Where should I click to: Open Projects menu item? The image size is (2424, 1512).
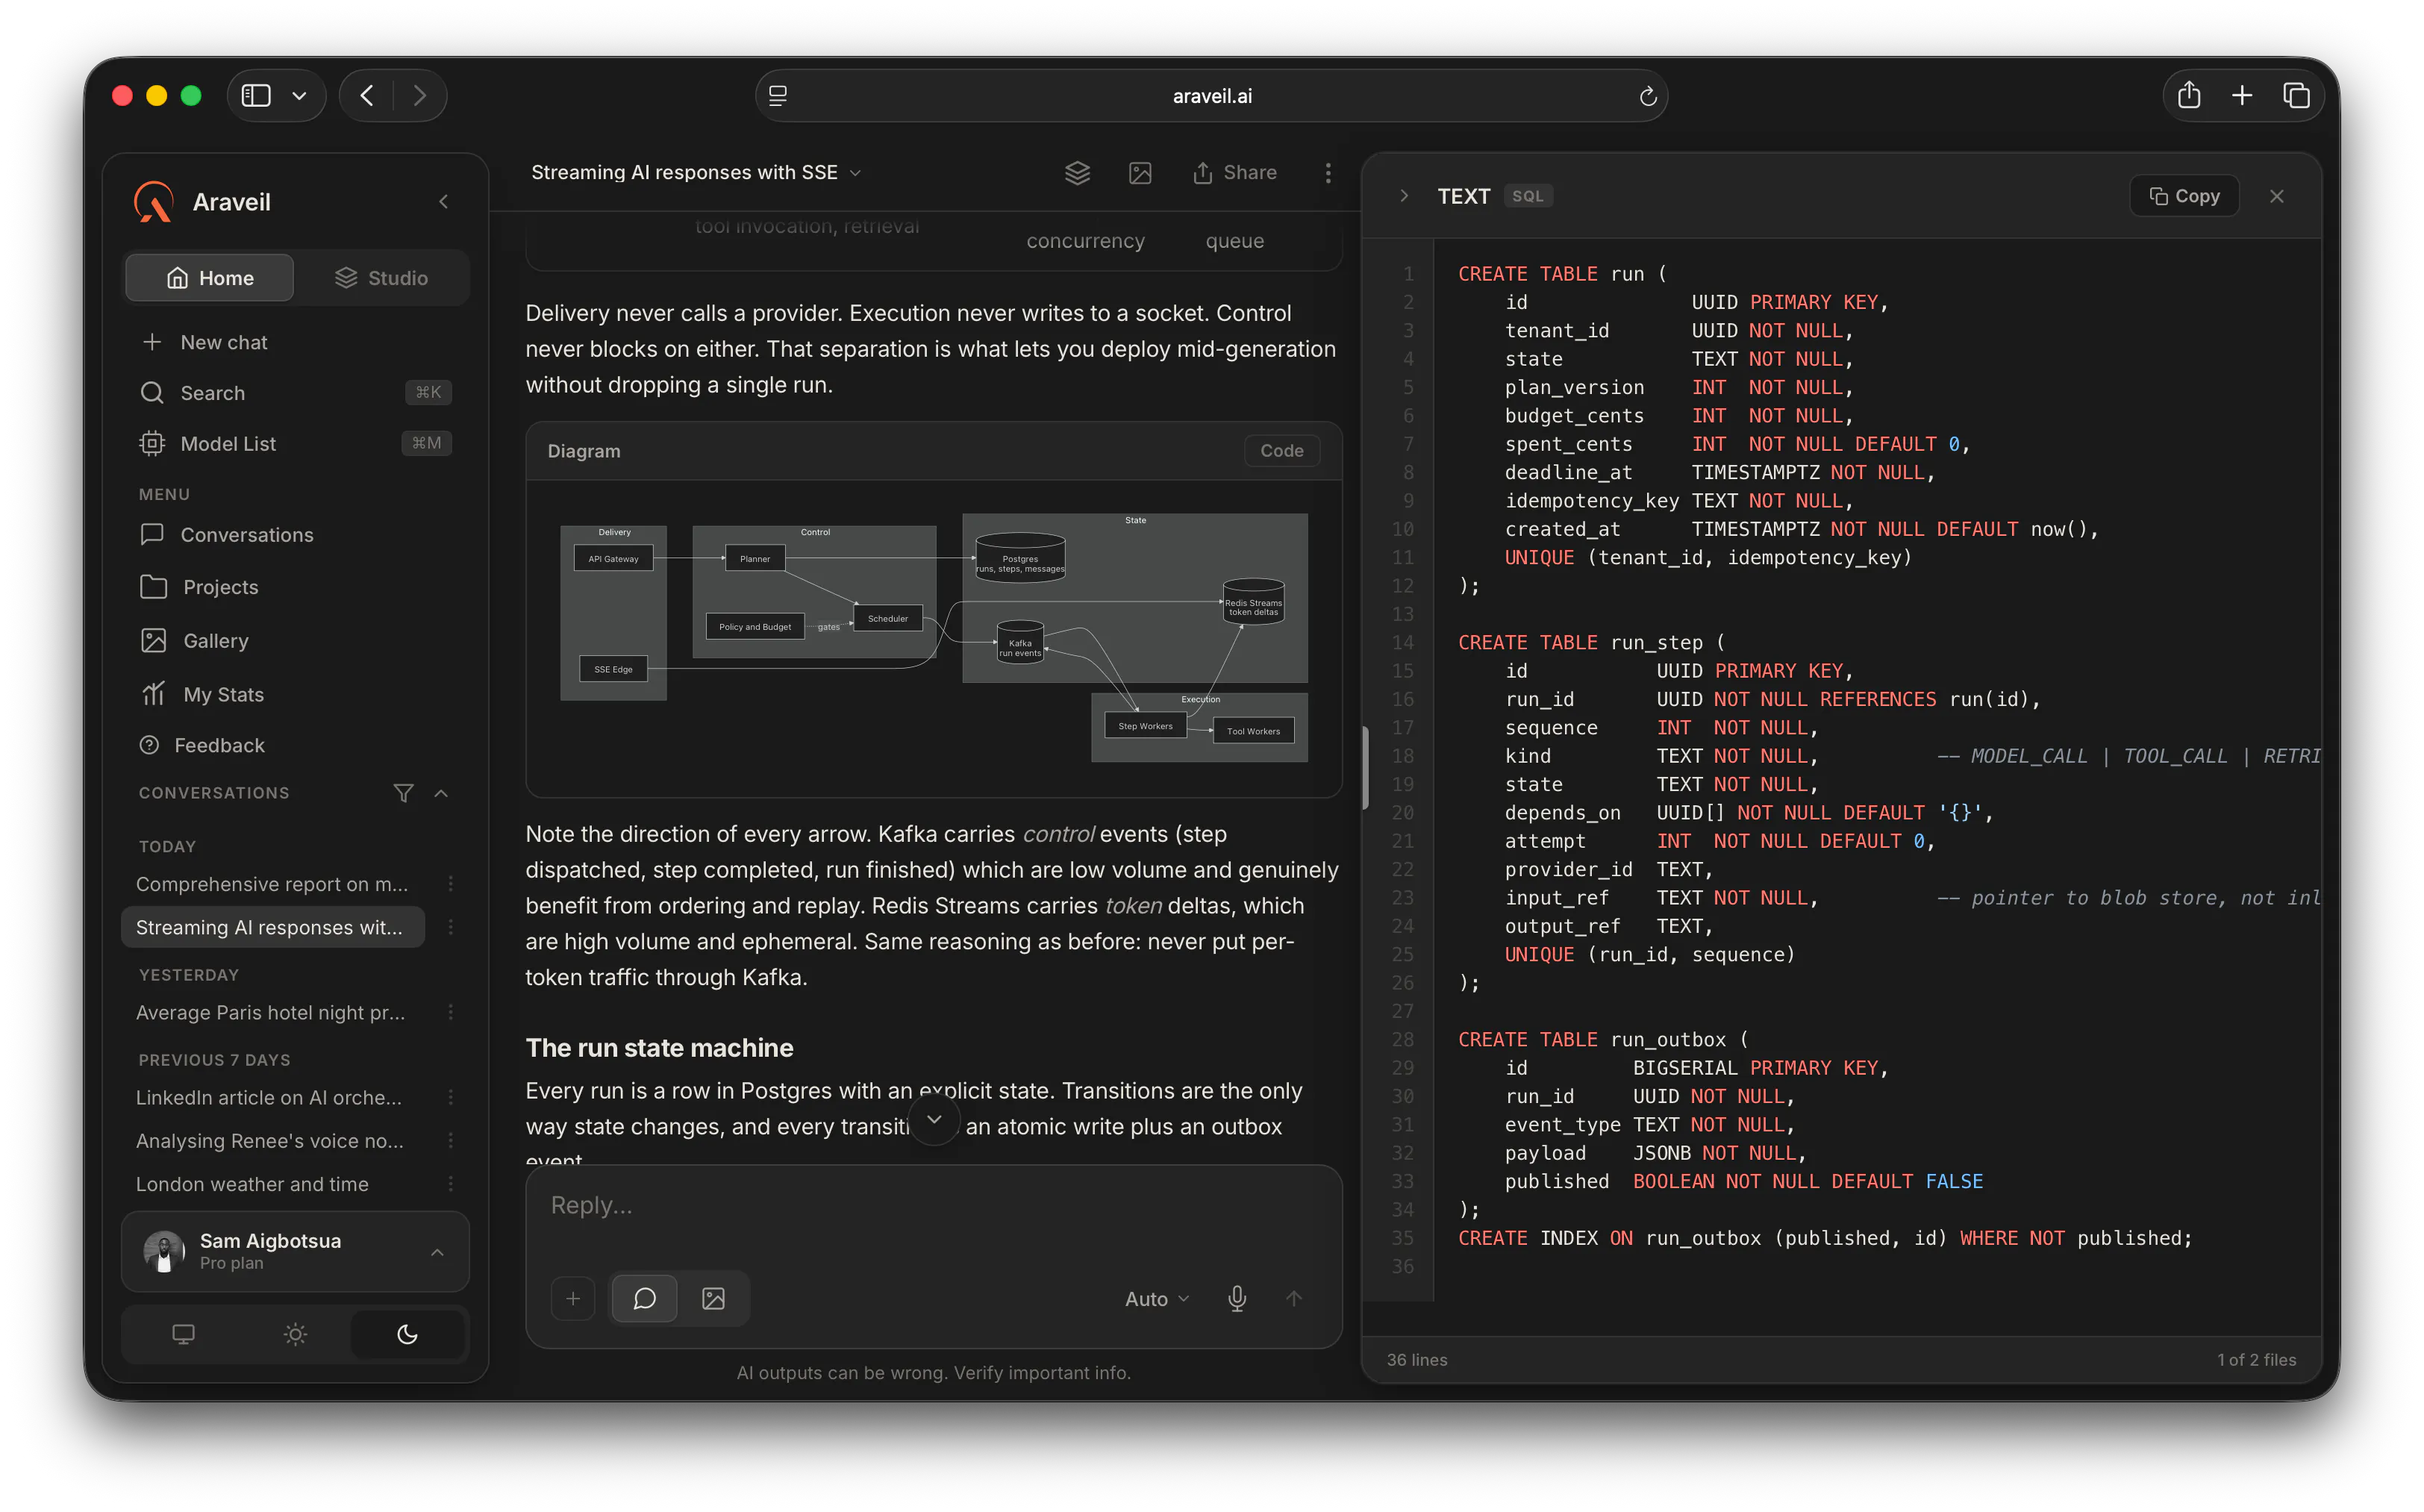295,587
